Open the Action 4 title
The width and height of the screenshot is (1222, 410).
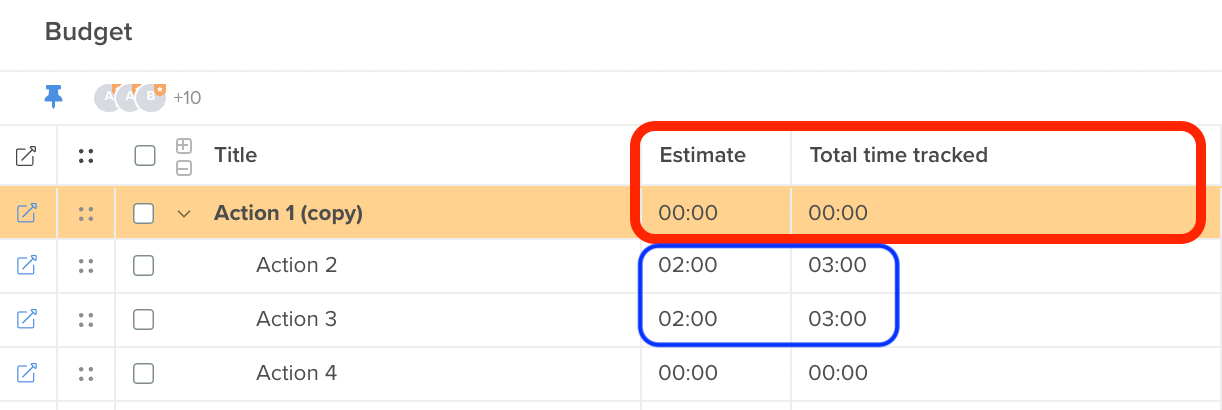click(x=296, y=373)
